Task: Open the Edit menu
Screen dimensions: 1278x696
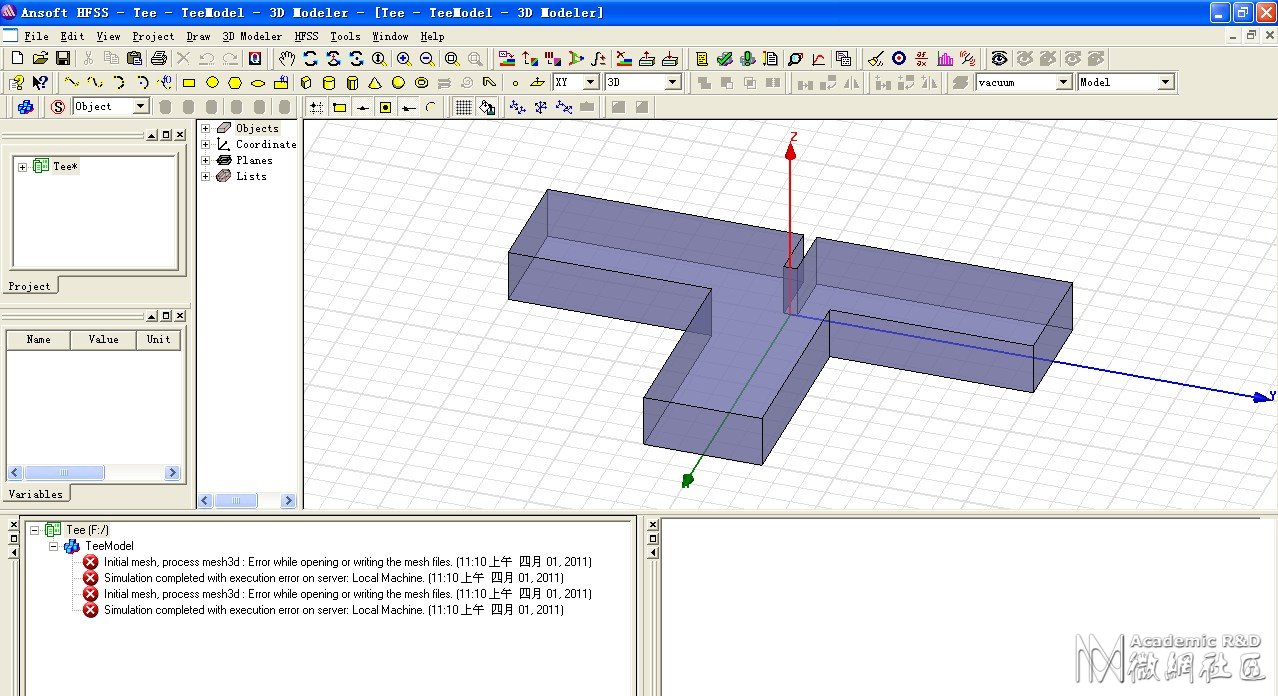Action: [72, 36]
